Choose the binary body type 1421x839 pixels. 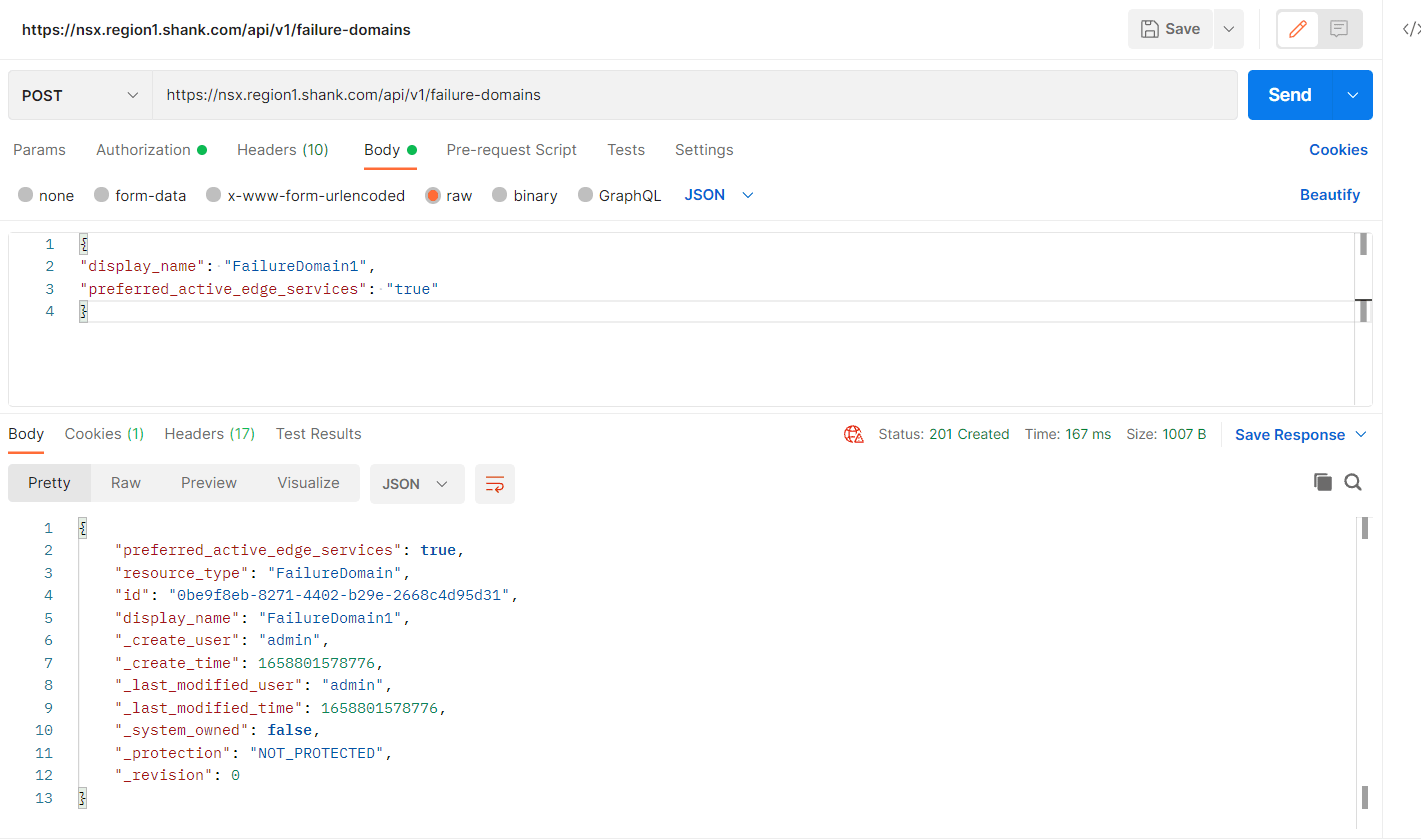(500, 195)
